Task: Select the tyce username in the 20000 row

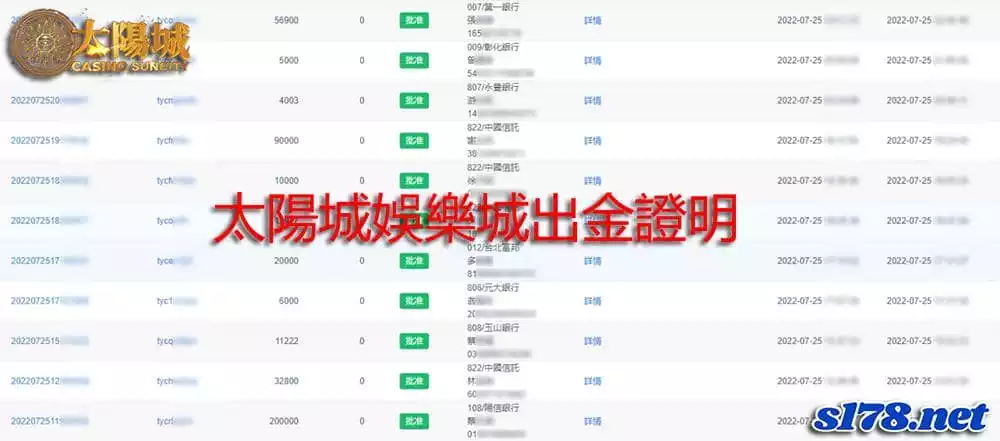Action: tap(175, 261)
